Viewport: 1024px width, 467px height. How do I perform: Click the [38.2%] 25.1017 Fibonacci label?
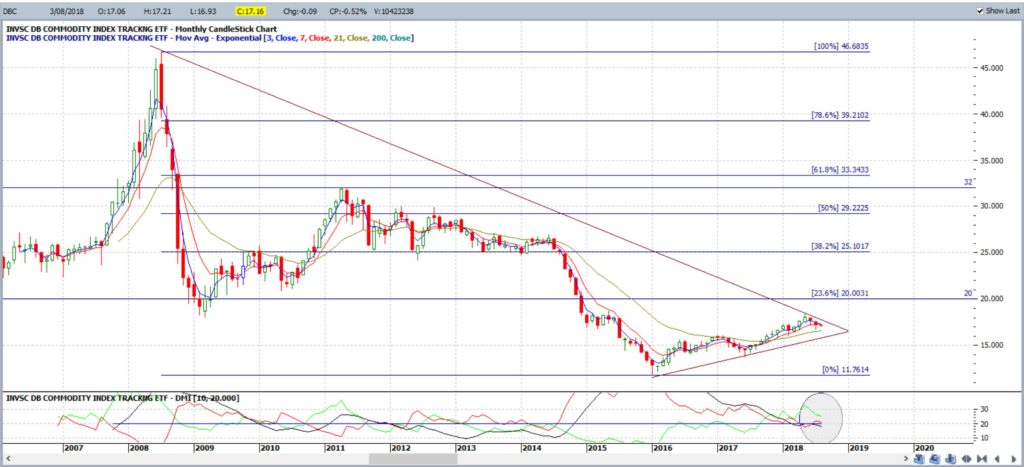pos(840,246)
